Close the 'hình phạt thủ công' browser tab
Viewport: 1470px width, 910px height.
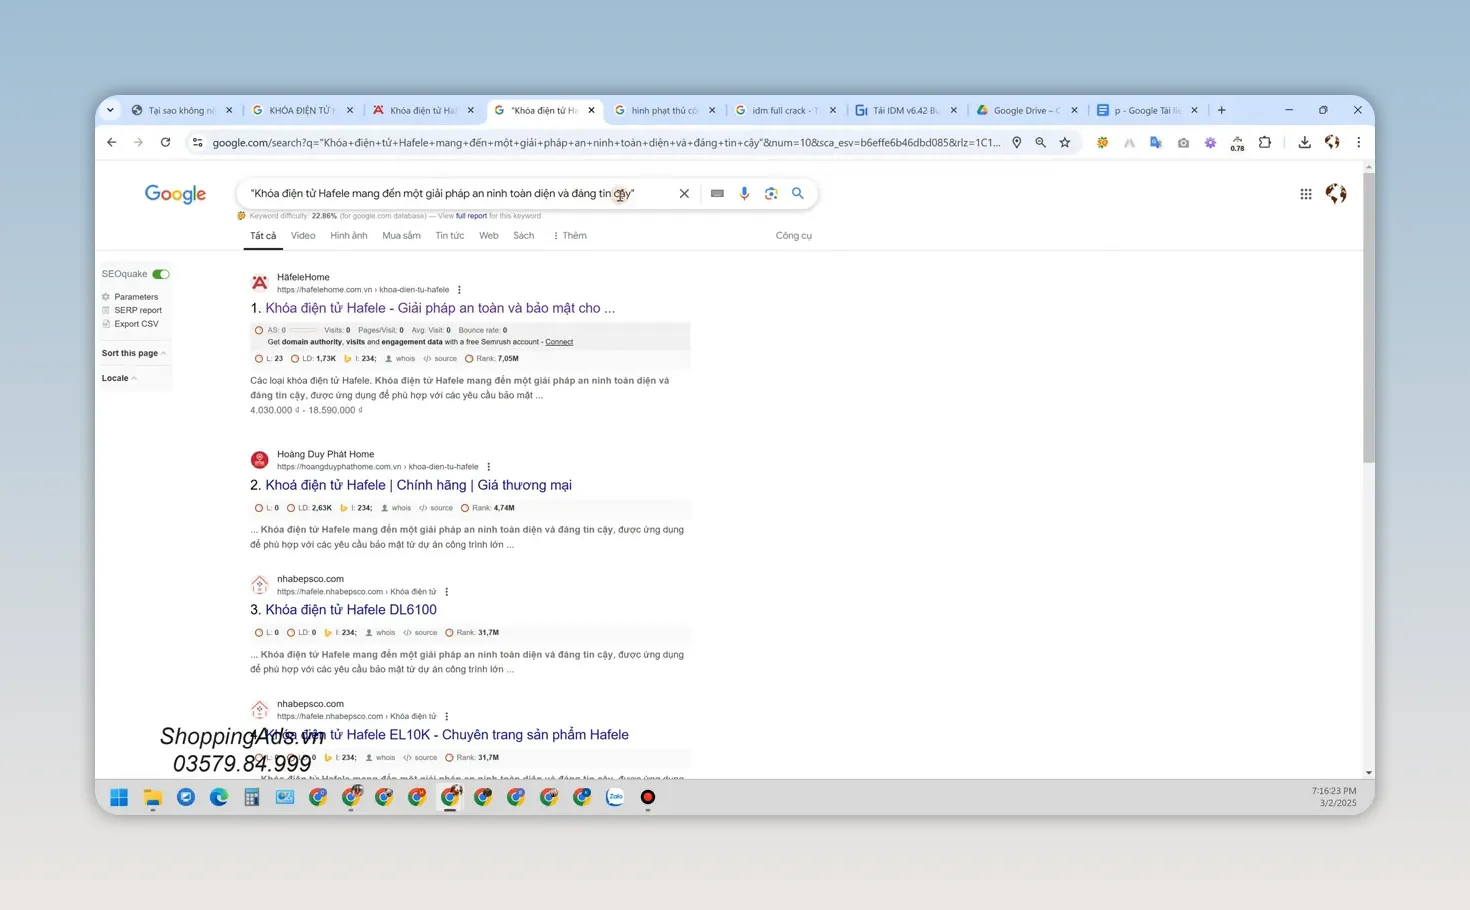click(x=712, y=110)
